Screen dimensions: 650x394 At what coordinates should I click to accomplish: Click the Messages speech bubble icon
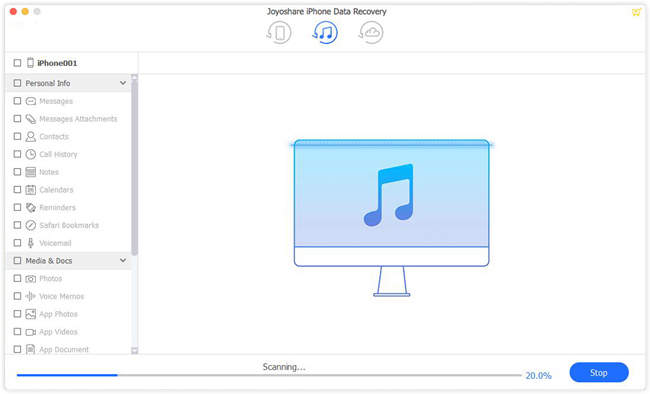tap(31, 101)
